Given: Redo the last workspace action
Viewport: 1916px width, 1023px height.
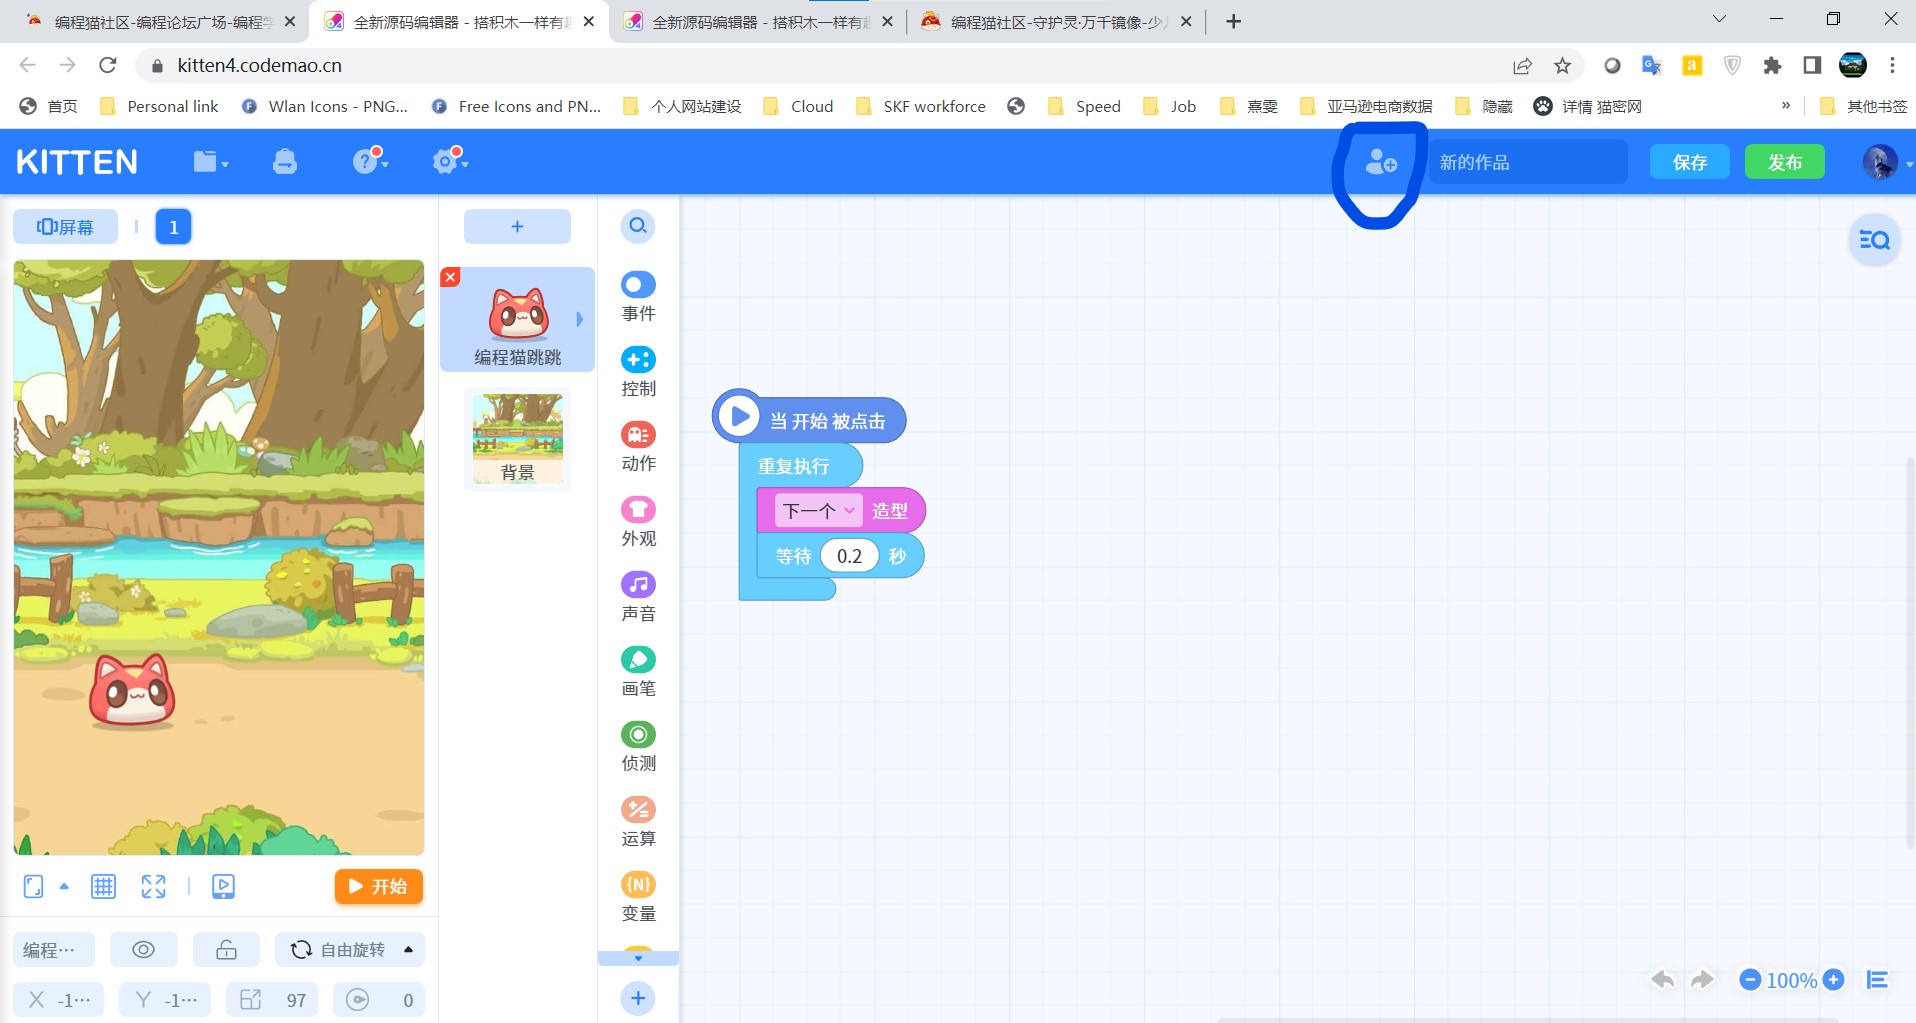Looking at the screenshot, I should pos(1702,980).
